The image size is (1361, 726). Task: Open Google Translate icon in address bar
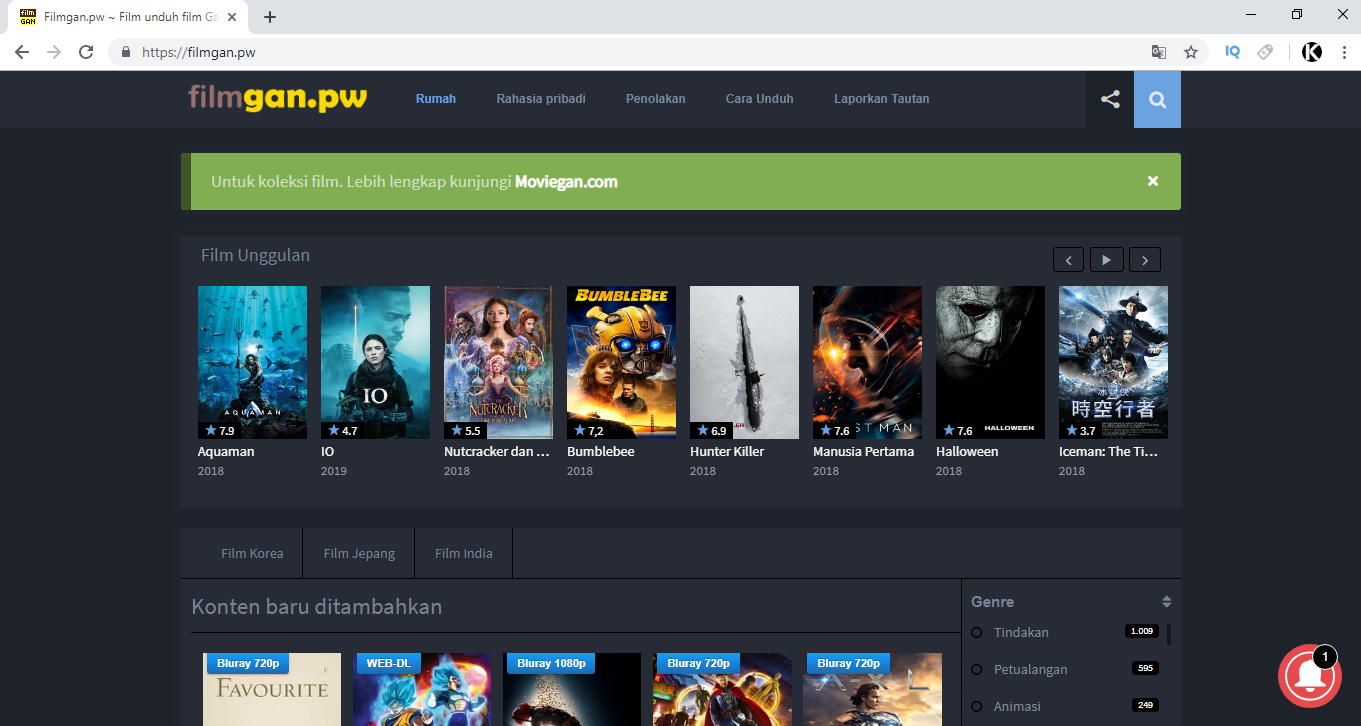[x=1160, y=50]
